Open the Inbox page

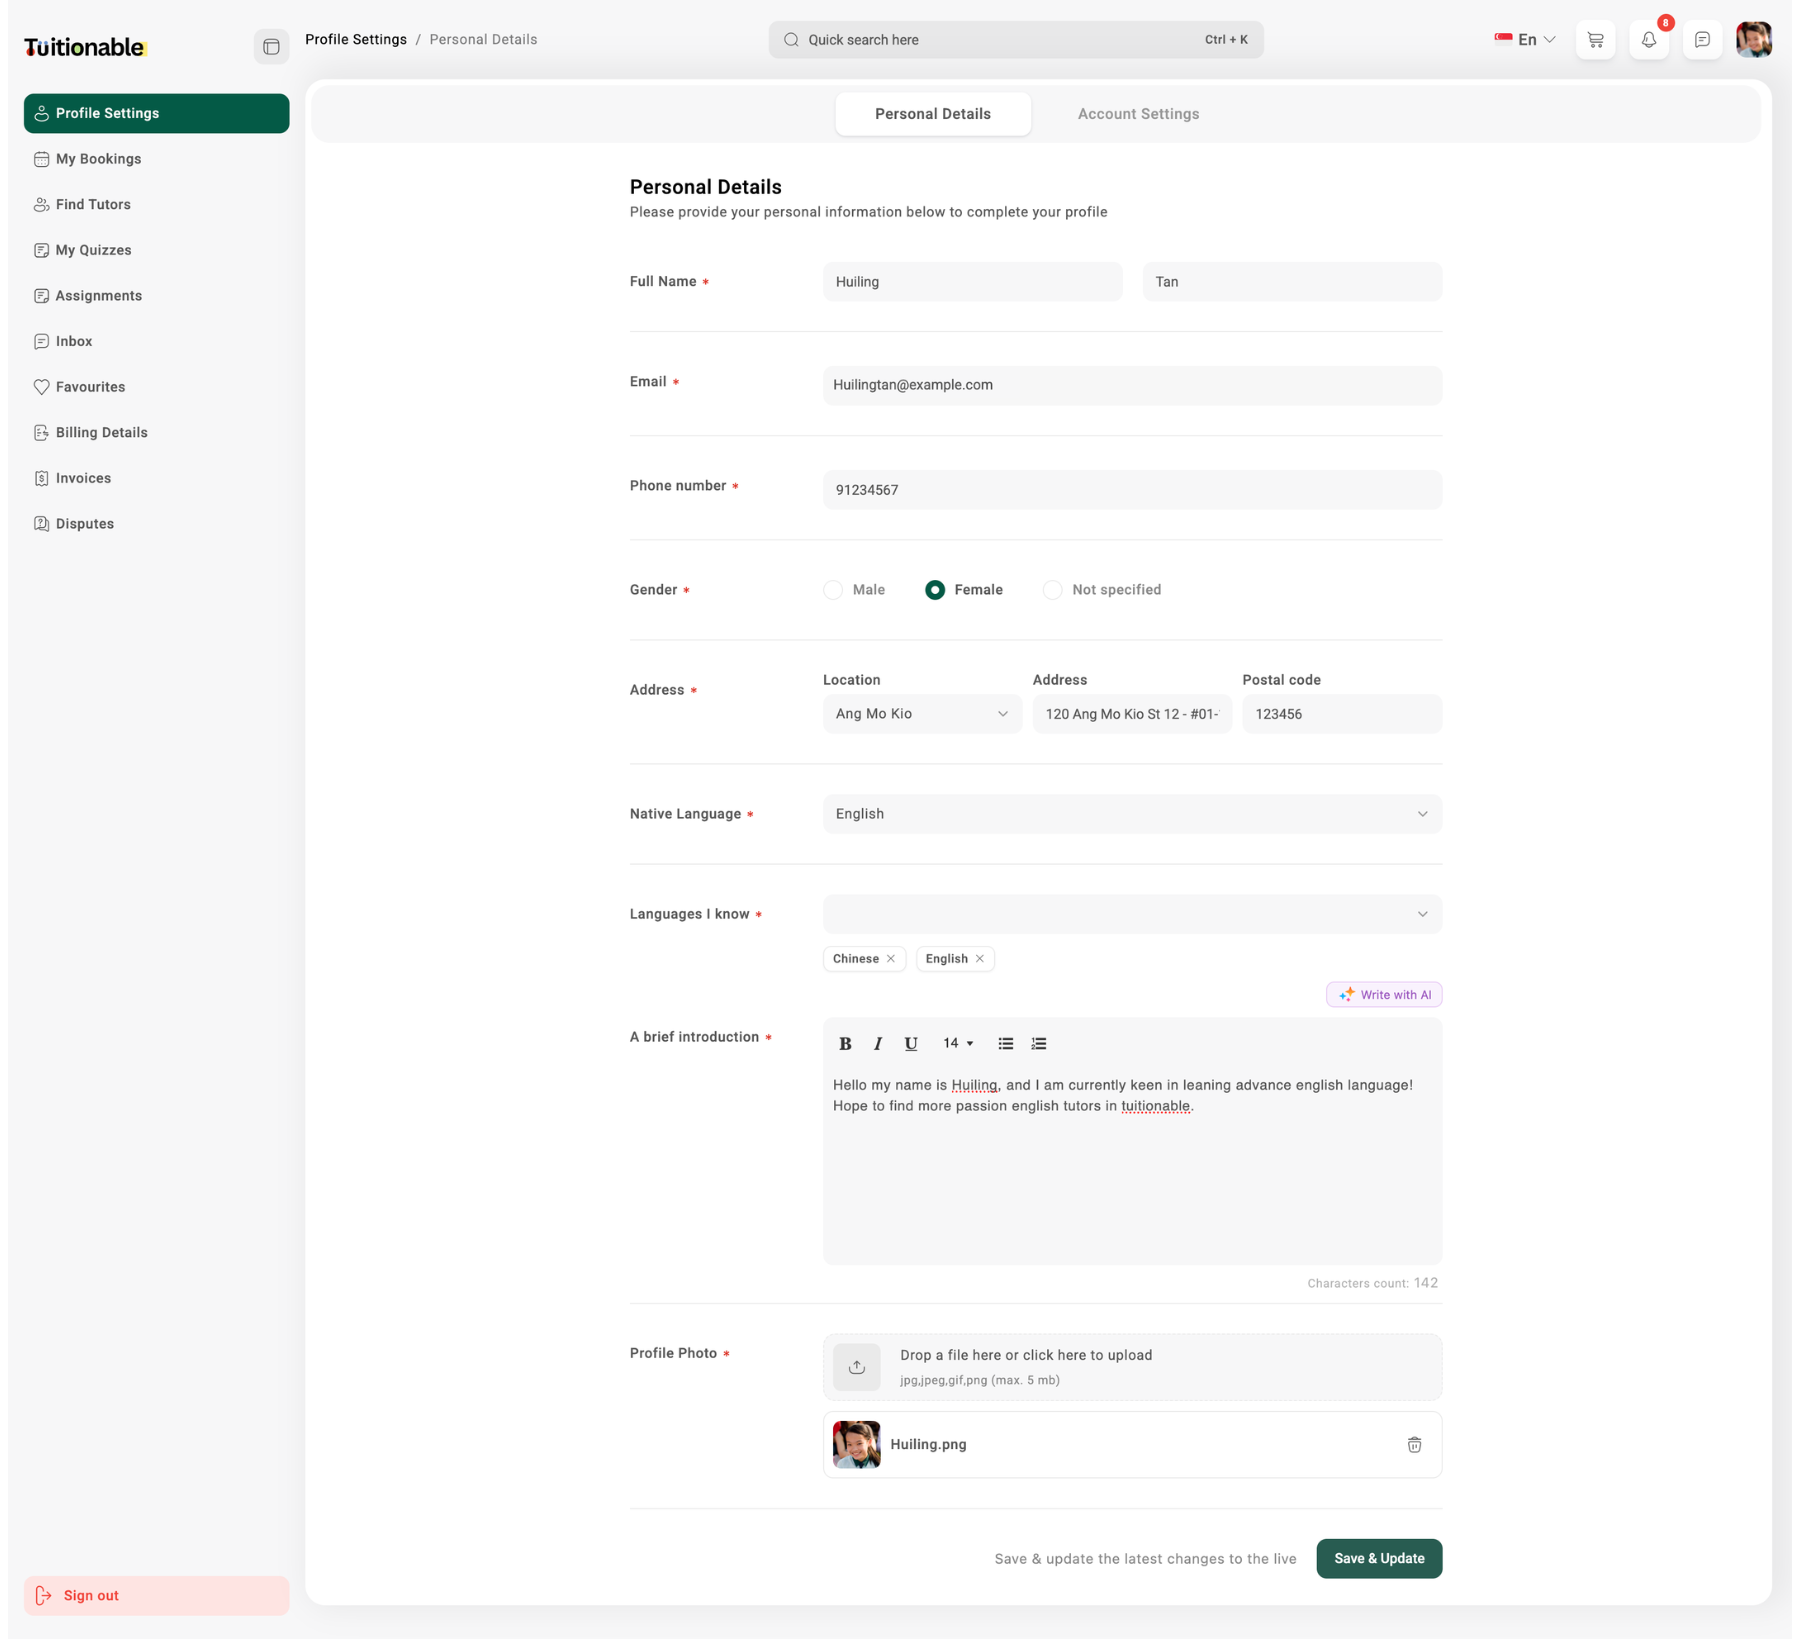[x=157, y=341]
